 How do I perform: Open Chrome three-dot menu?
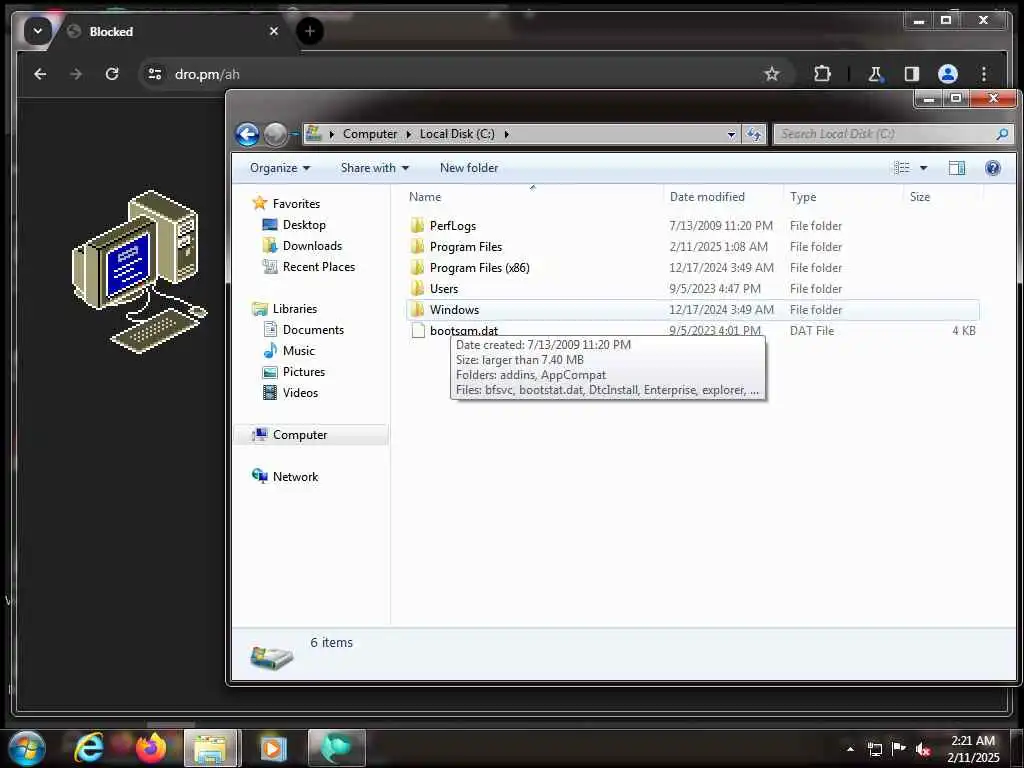[x=984, y=74]
